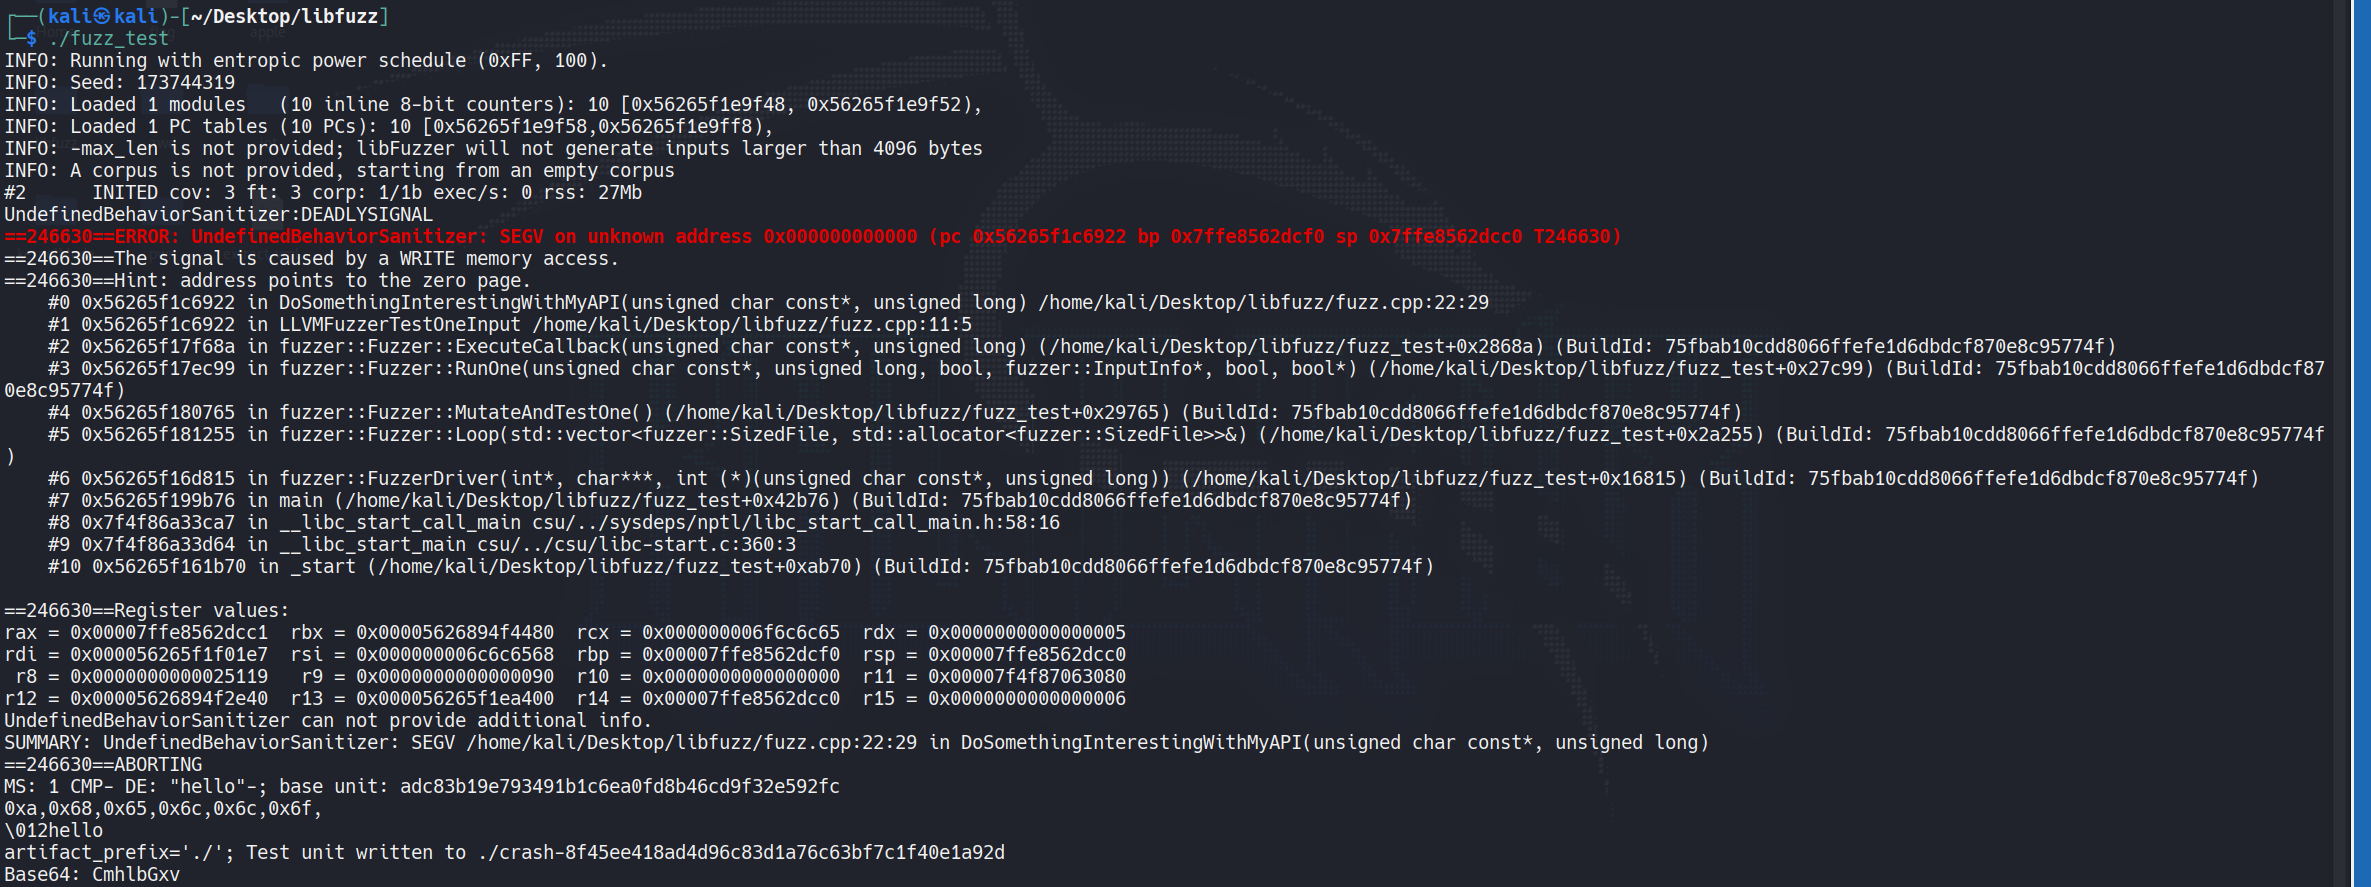
Task: Click the crash-8f45ee418 artifact file path
Action: [x=741, y=852]
